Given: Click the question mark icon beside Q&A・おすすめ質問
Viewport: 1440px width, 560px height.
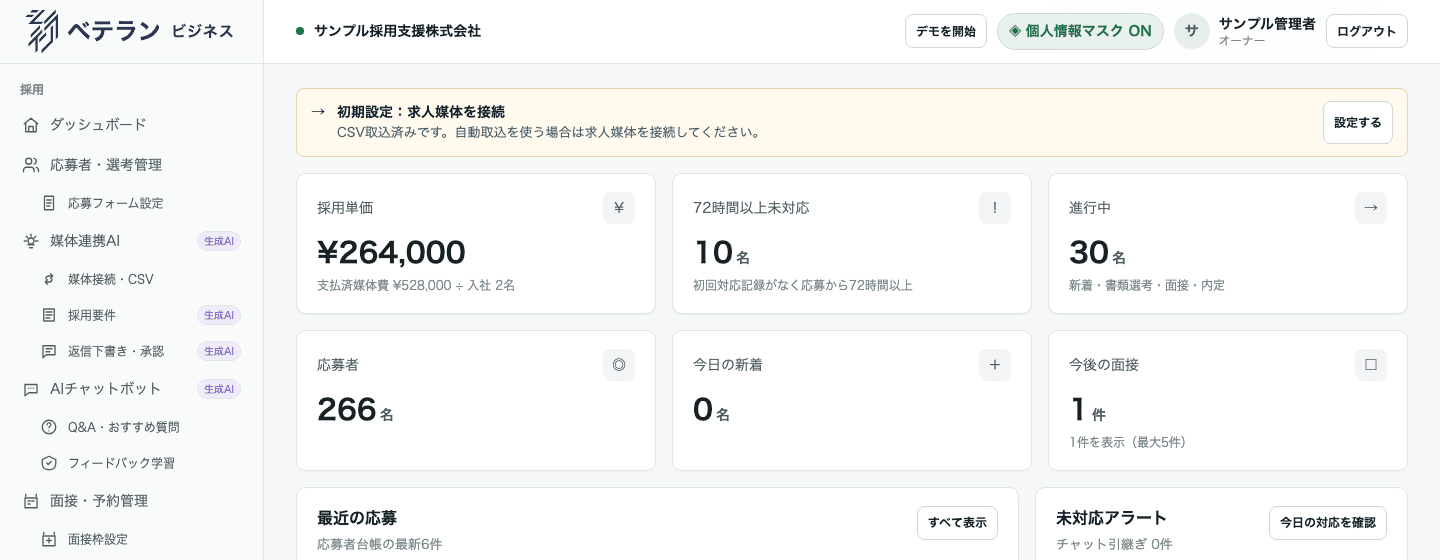Looking at the screenshot, I should click(49, 427).
